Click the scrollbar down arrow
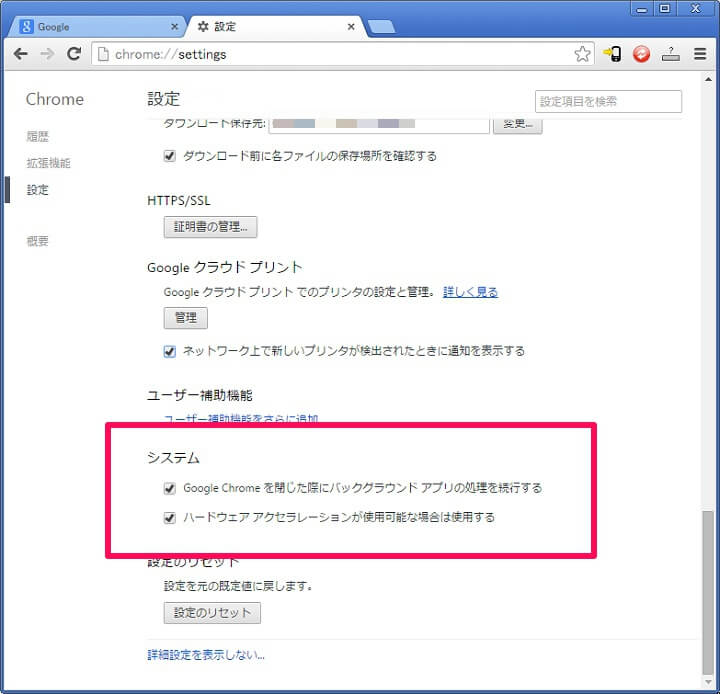This screenshot has height=694, width=720. tap(708, 682)
